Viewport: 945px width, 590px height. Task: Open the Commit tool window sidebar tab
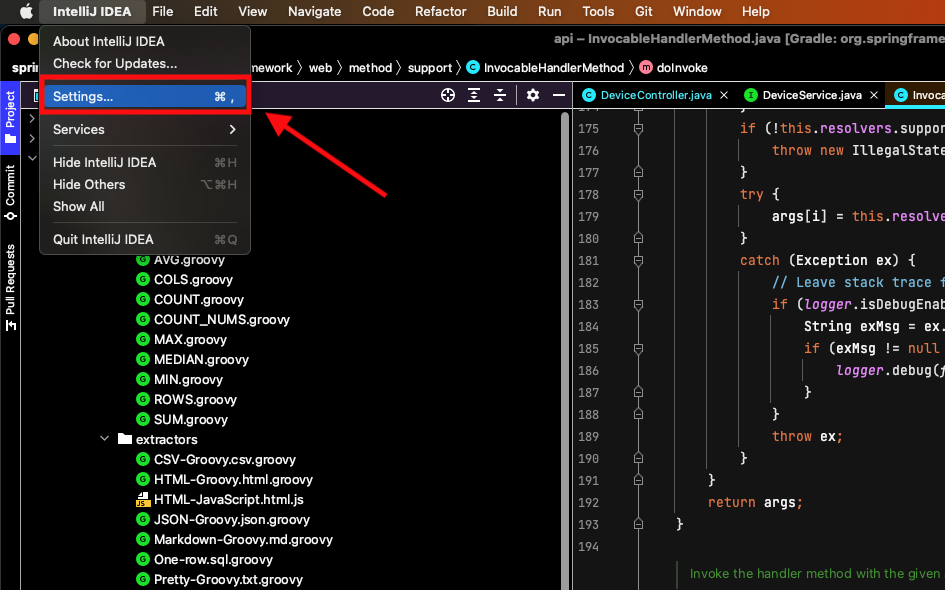tap(10, 193)
